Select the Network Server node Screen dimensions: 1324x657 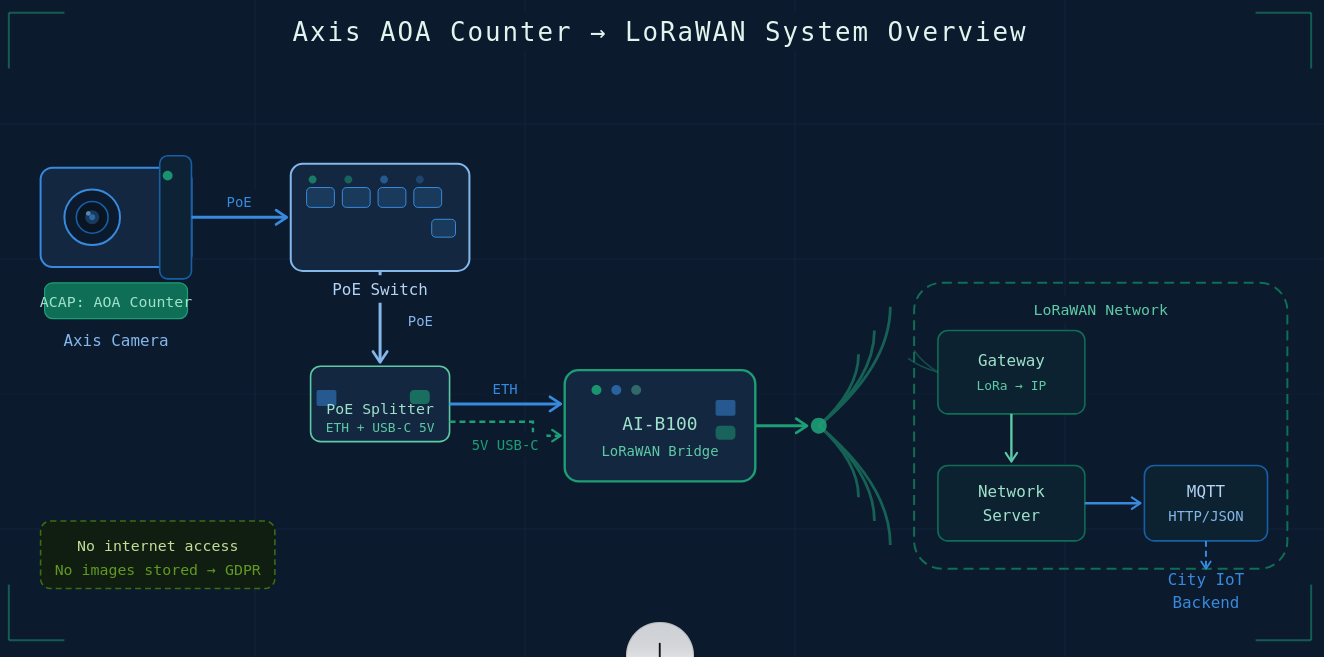pos(1011,503)
